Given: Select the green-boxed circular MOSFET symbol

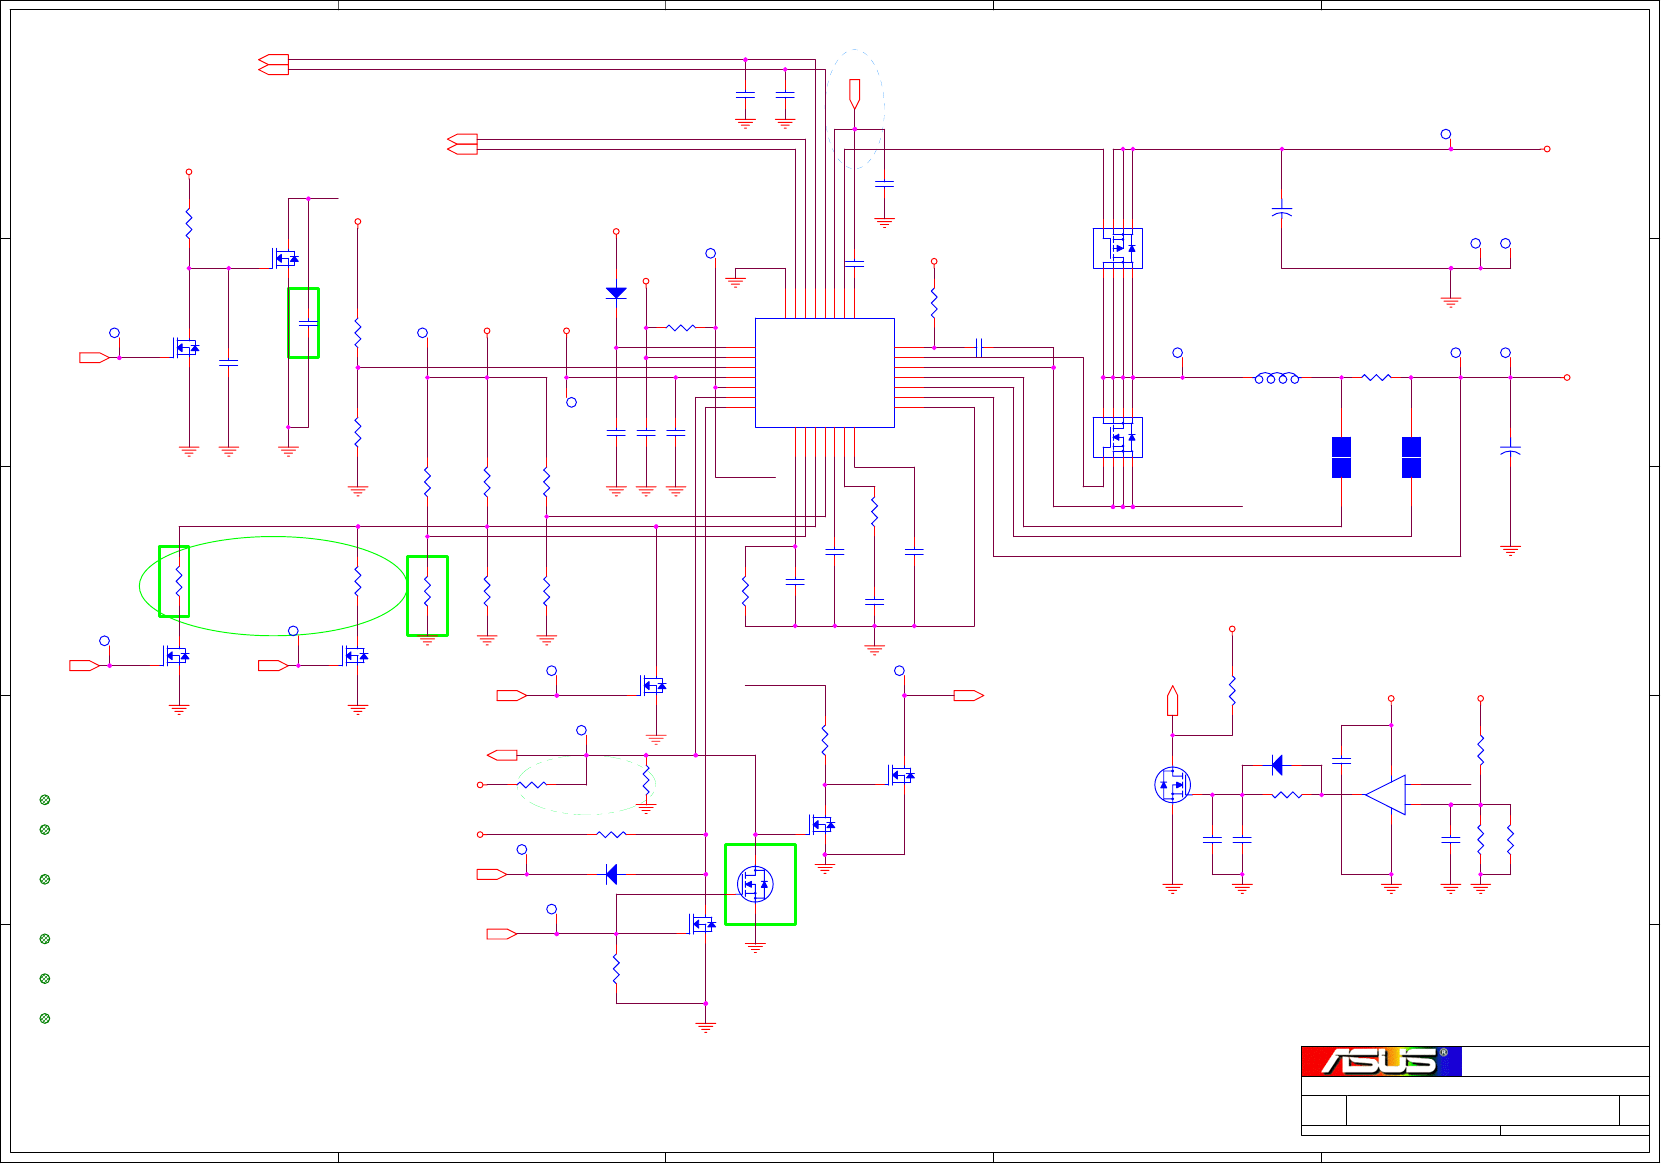Looking at the screenshot, I should click(x=755, y=884).
